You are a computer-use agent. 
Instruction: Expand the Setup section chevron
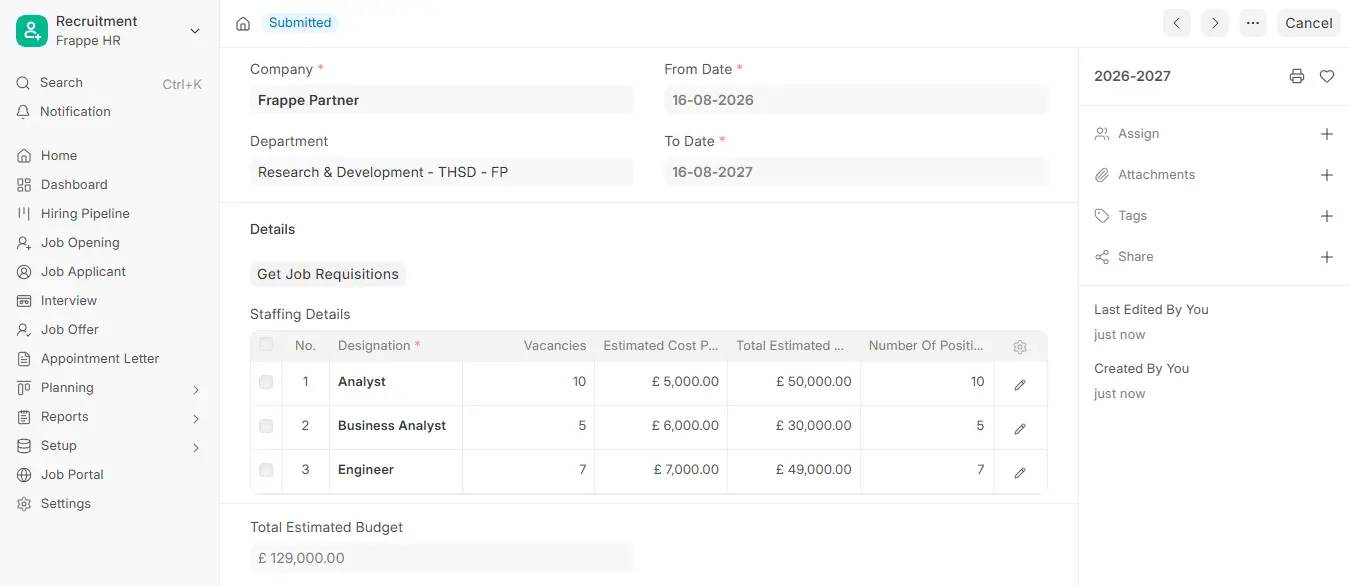coord(196,448)
